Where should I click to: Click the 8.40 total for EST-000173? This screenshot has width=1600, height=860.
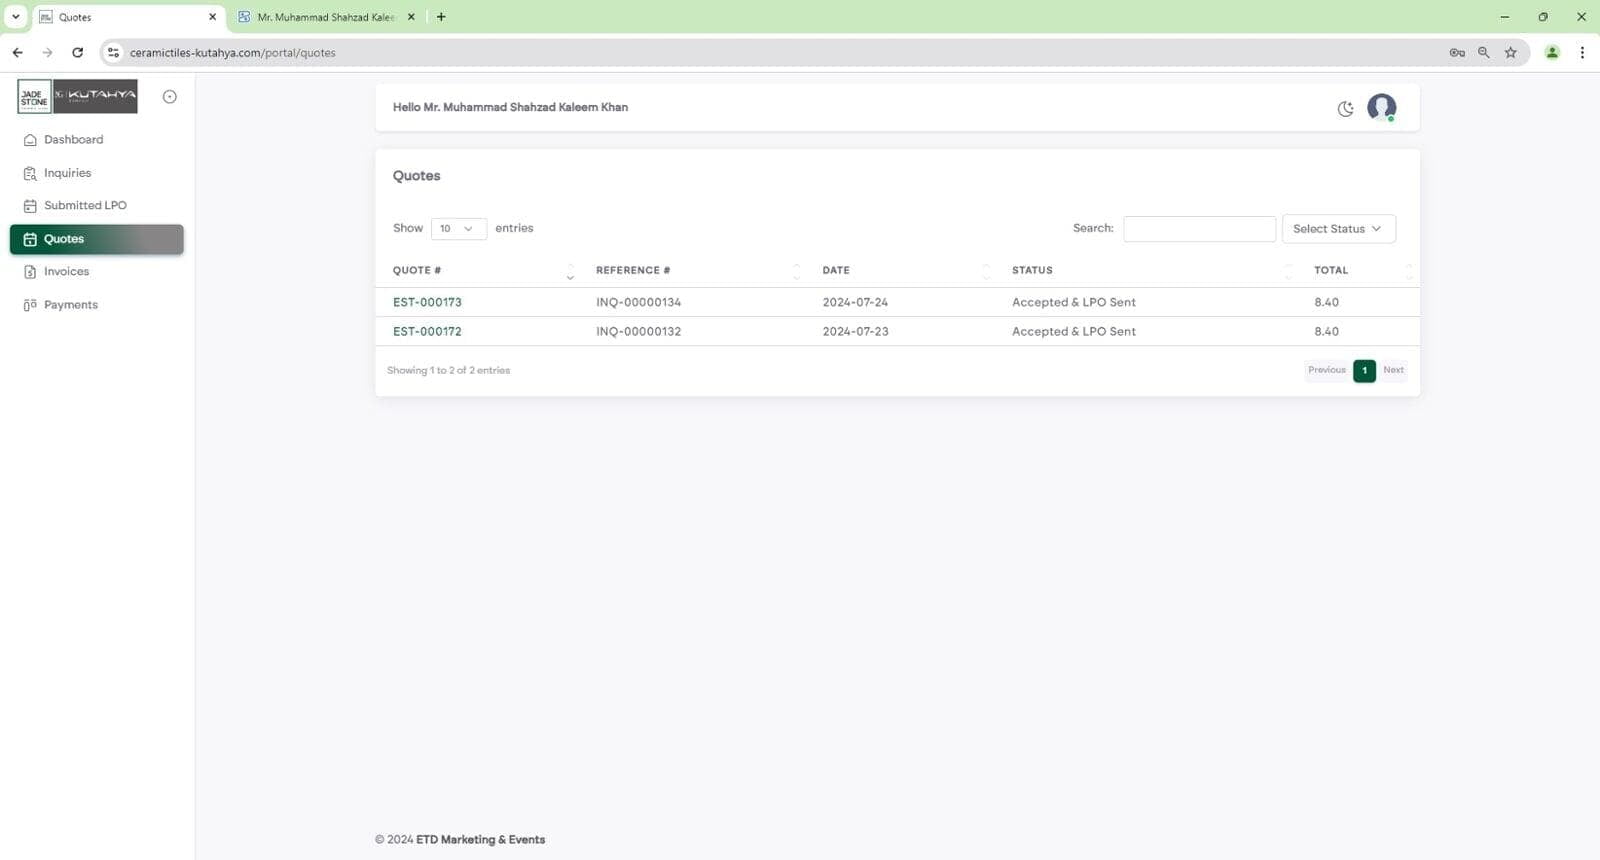coord(1326,302)
